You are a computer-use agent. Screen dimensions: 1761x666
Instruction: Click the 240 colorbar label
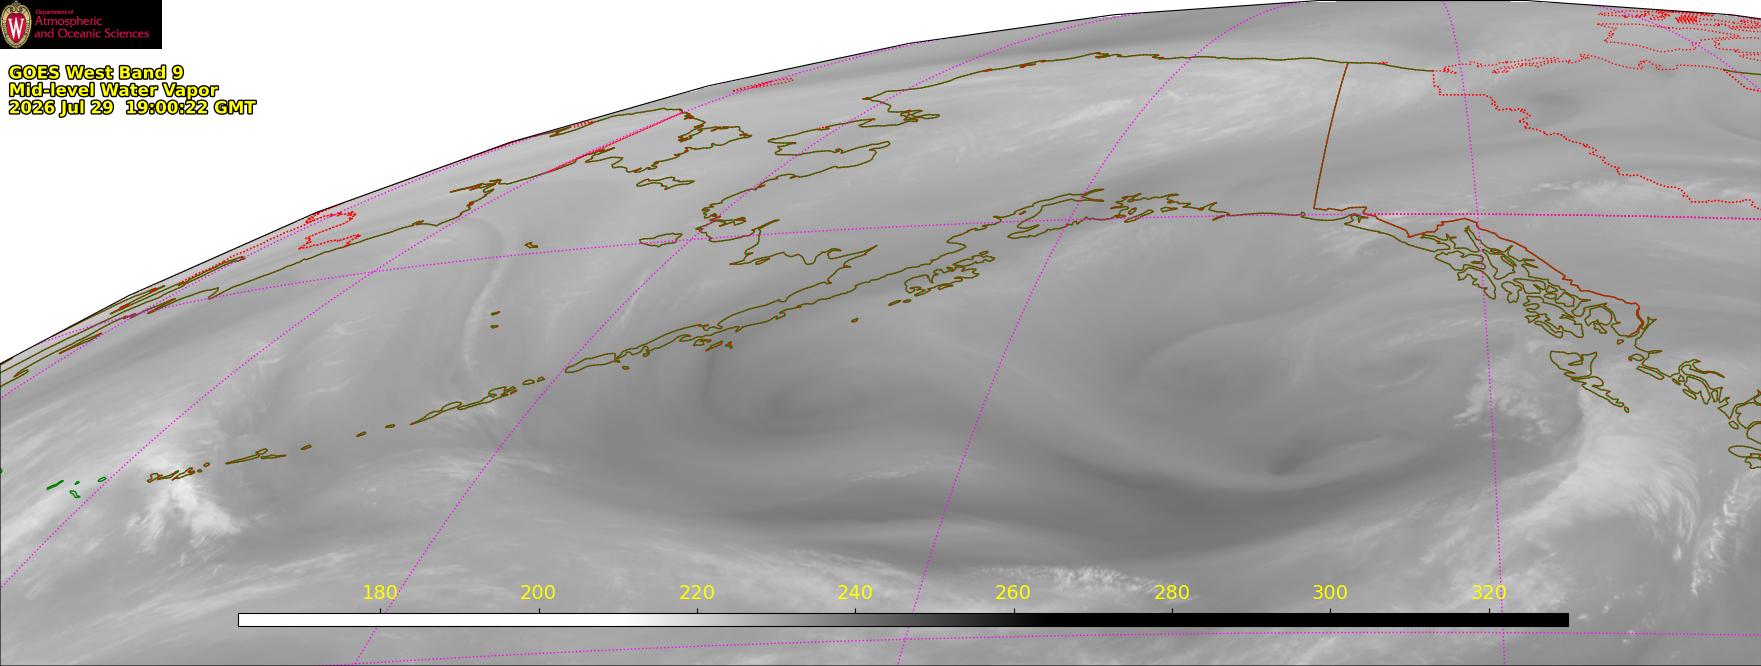pos(855,592)
